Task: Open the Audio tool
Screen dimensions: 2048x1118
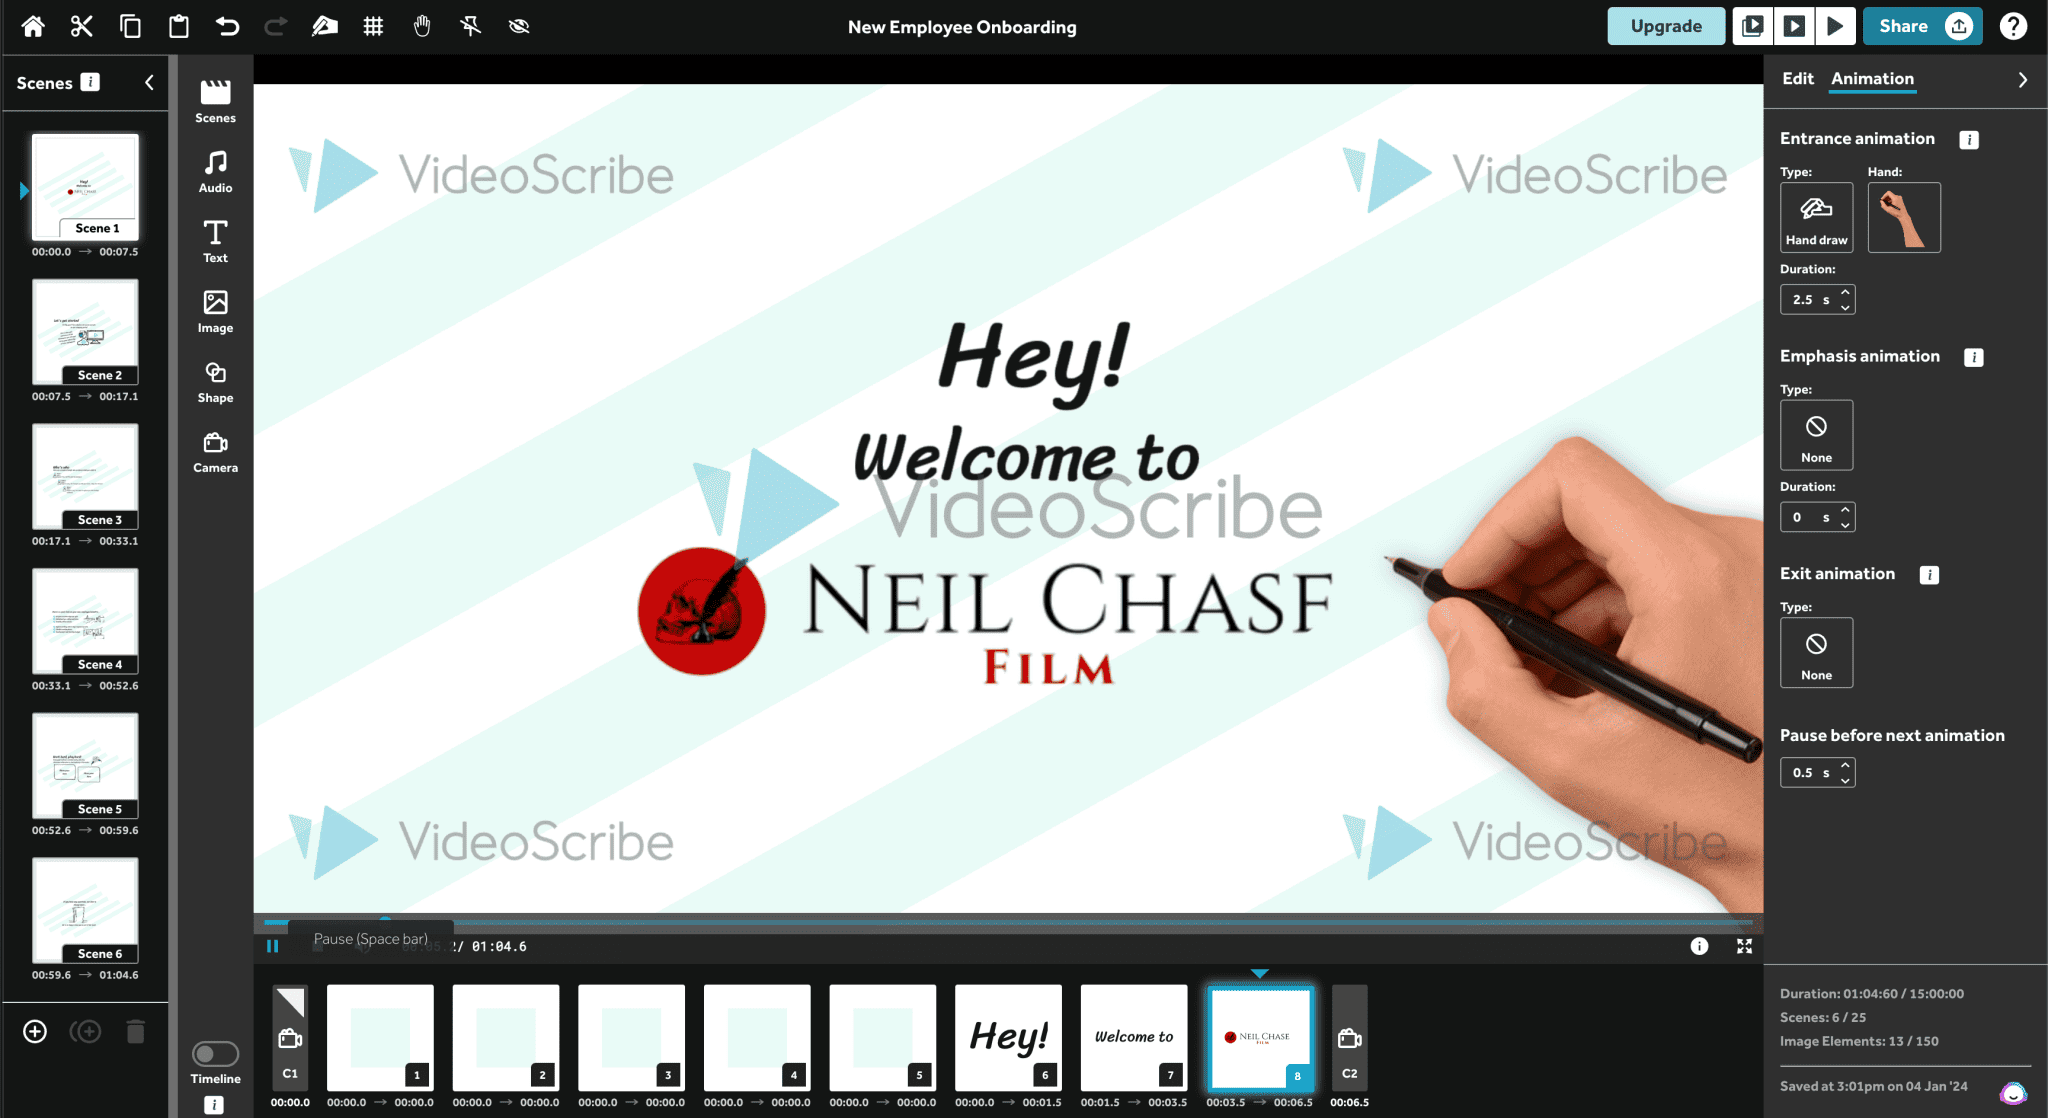Action: click(x=215, y=171)
